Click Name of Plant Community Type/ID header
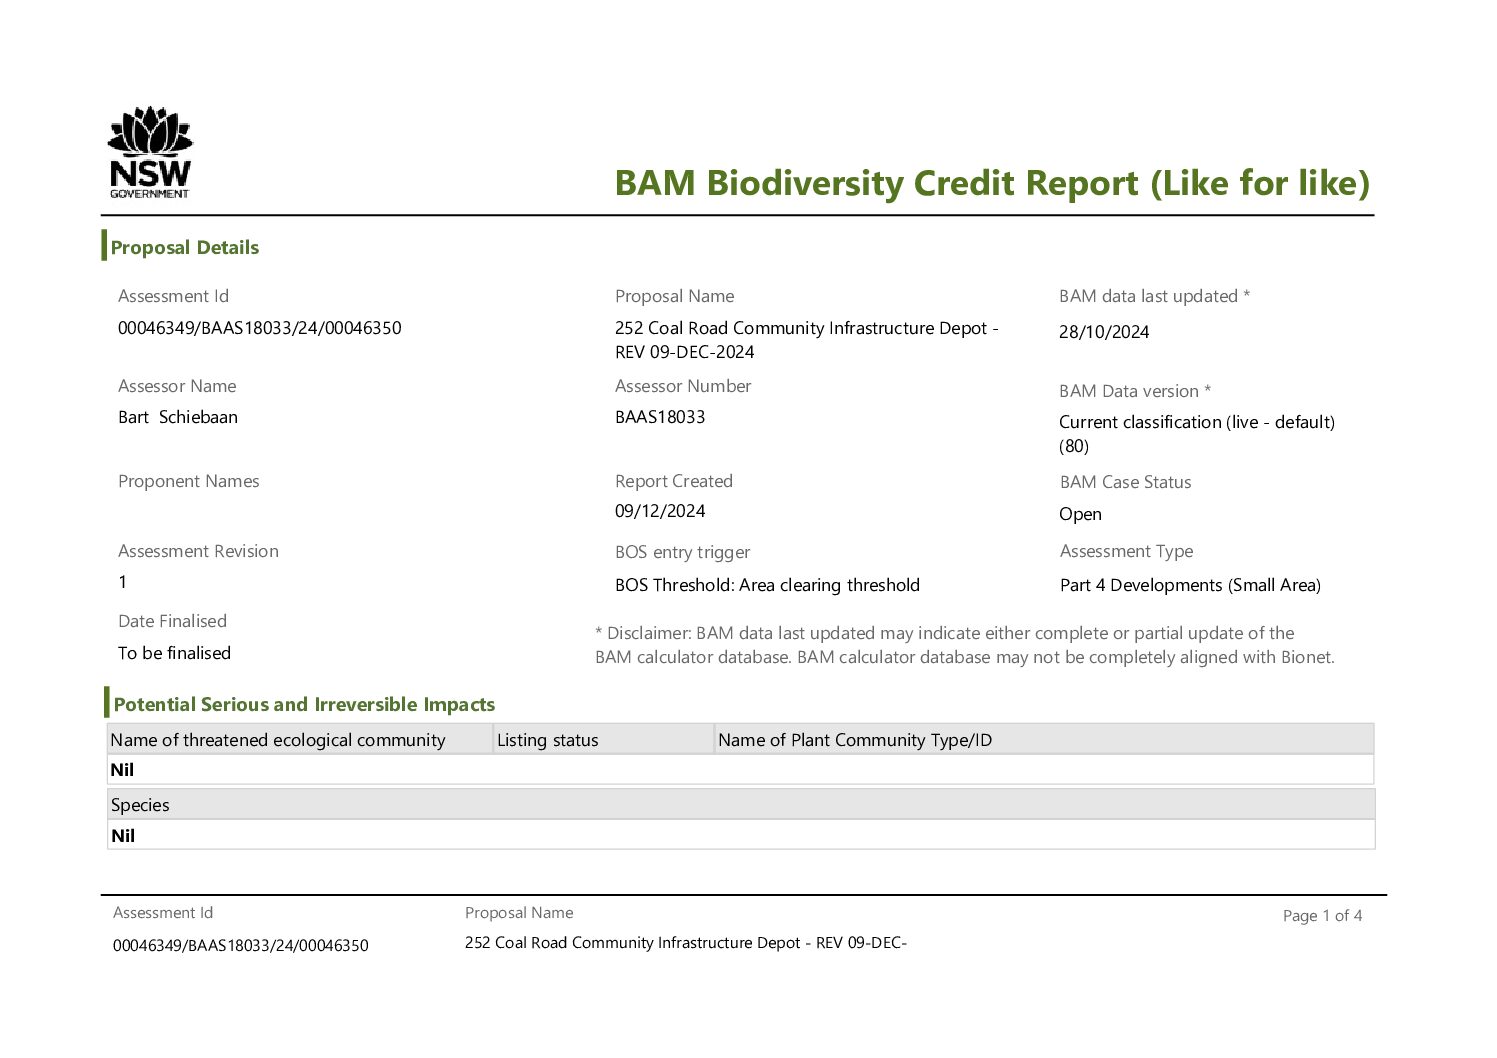 tap(1044, 740)
